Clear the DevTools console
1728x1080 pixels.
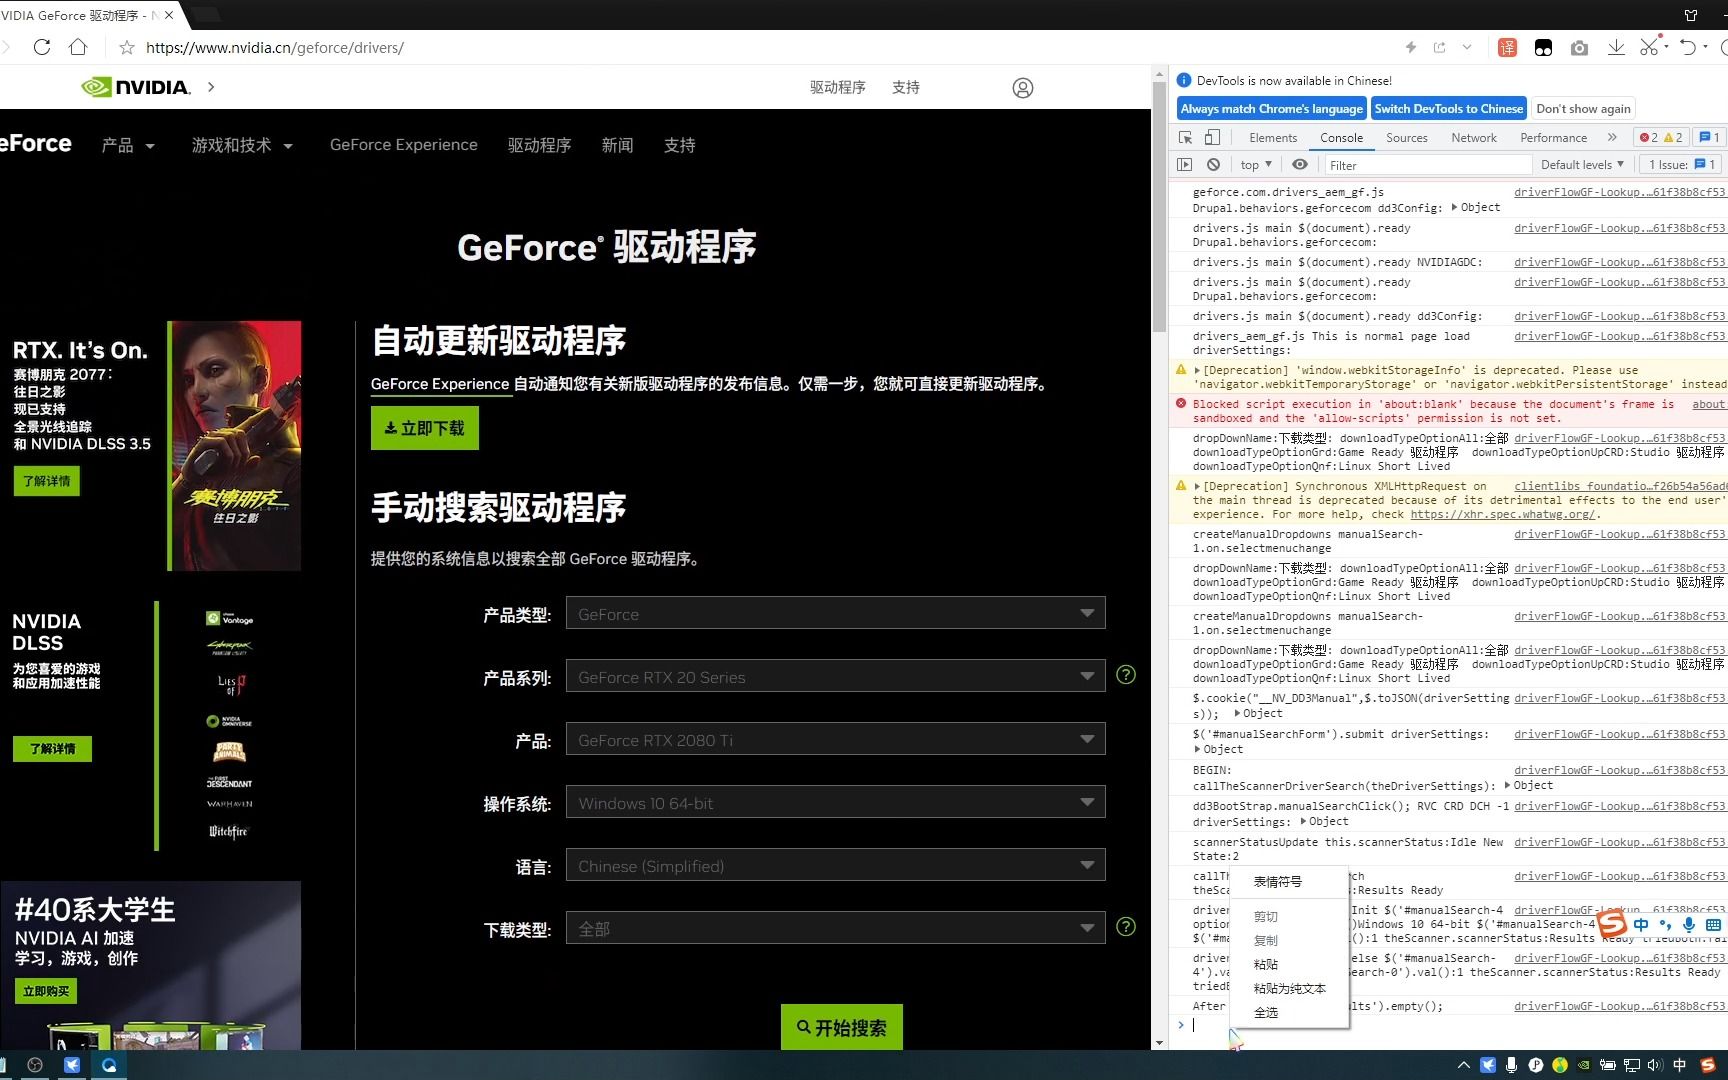pyautogui.click(x=1213, y=164)
